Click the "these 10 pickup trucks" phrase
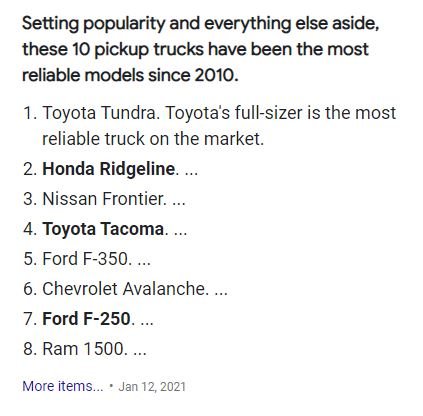This screenshot has width=423, height=416. pos(113,50)
